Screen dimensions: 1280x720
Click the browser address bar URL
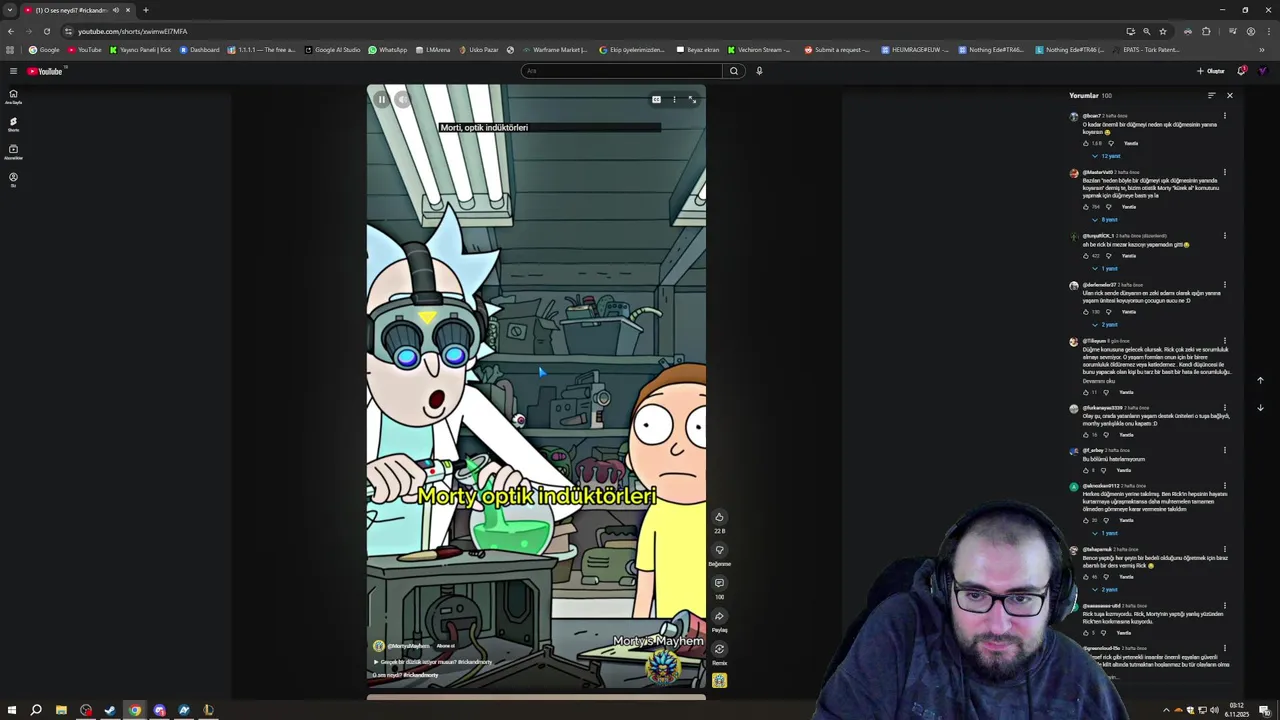click(x=133, y=31)
